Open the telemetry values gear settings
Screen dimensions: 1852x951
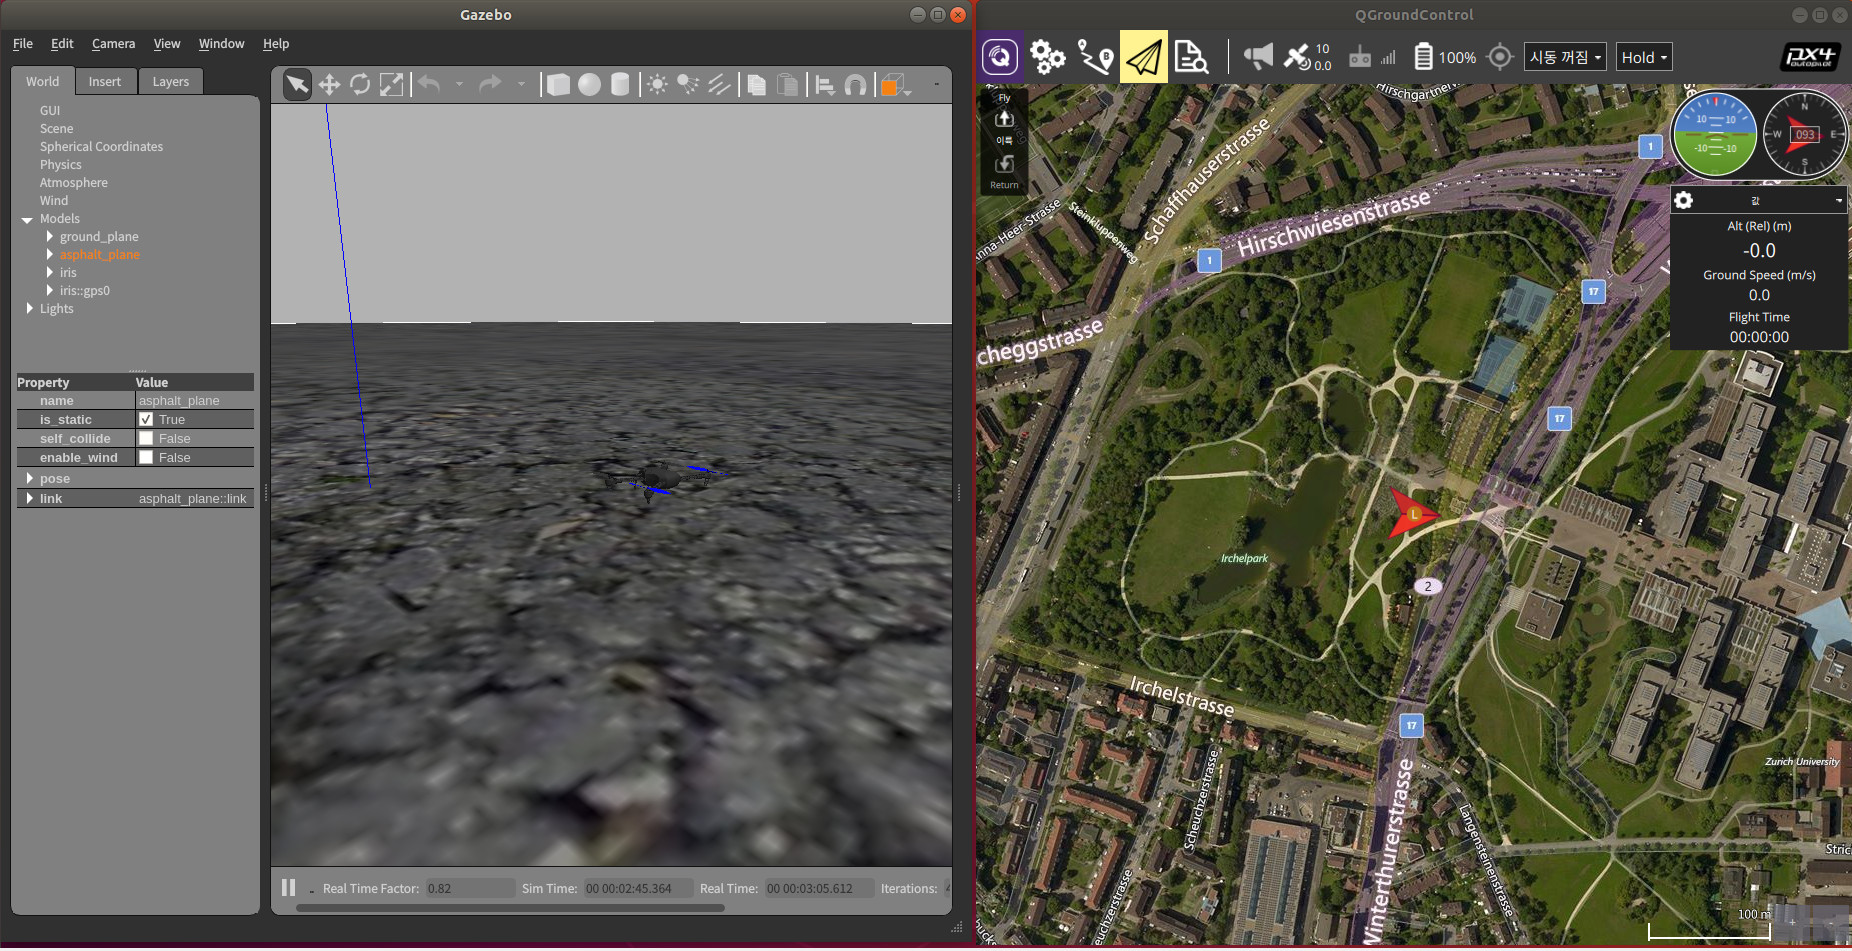tap(1684, 200)
